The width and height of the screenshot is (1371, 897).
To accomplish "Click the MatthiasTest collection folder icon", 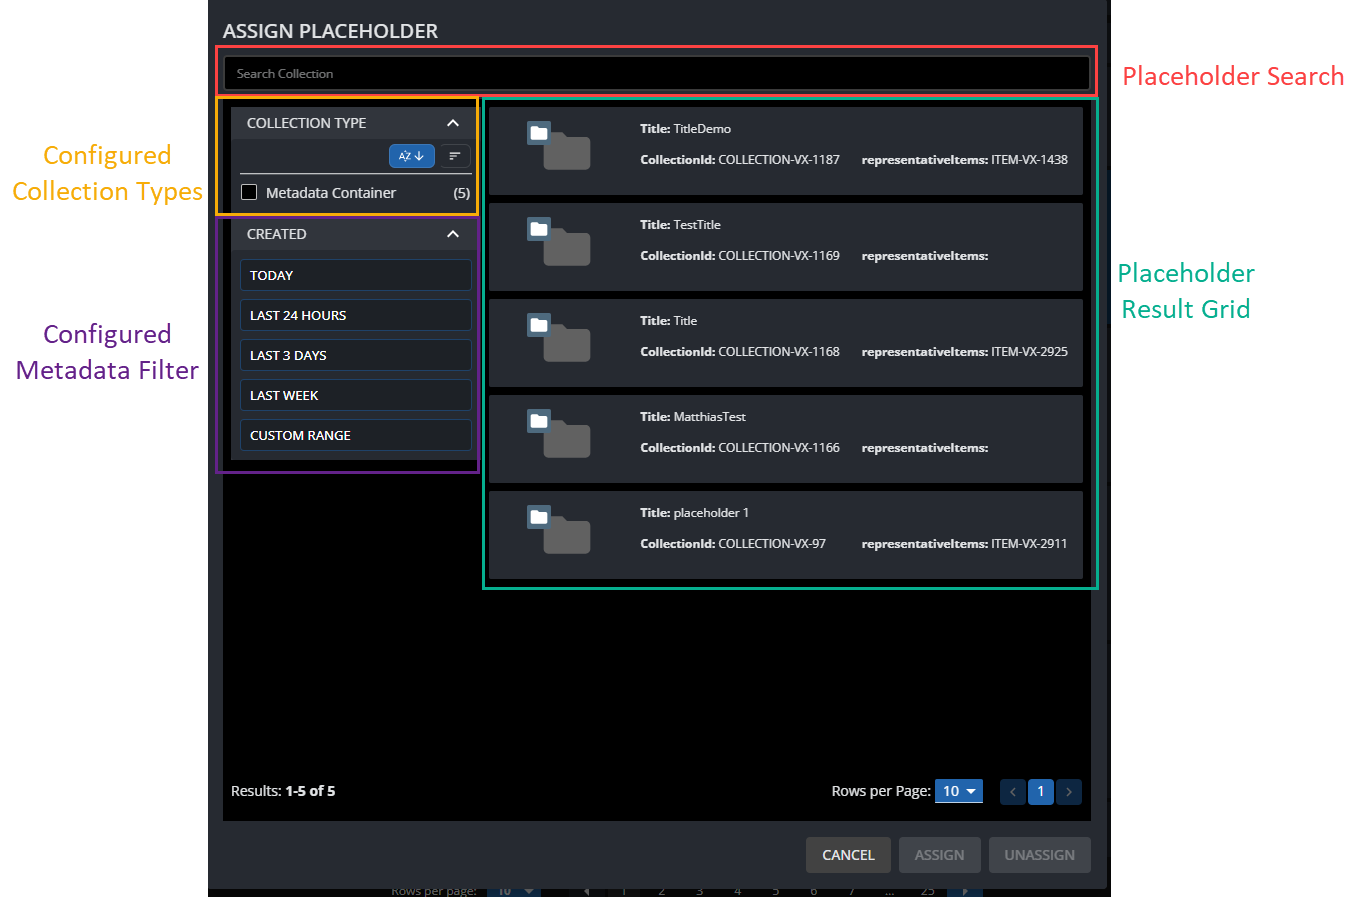I will (559, 435).
